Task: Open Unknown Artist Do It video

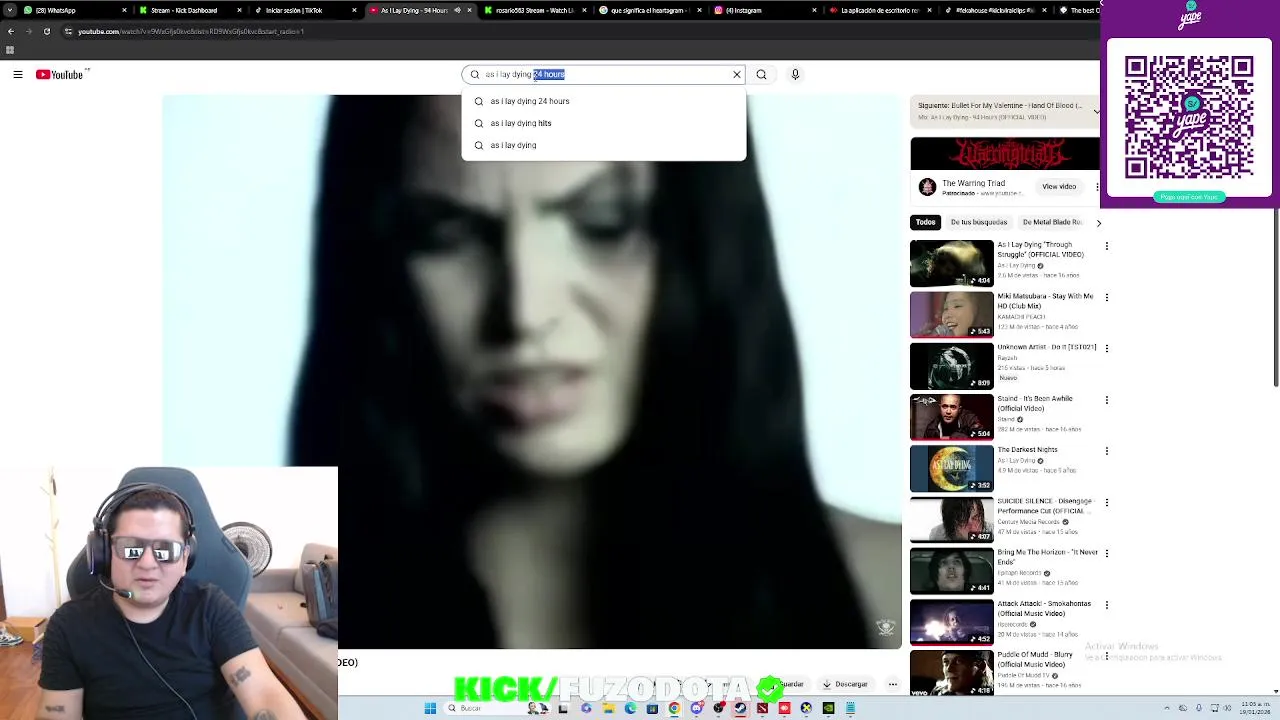Action: [952, 366]
